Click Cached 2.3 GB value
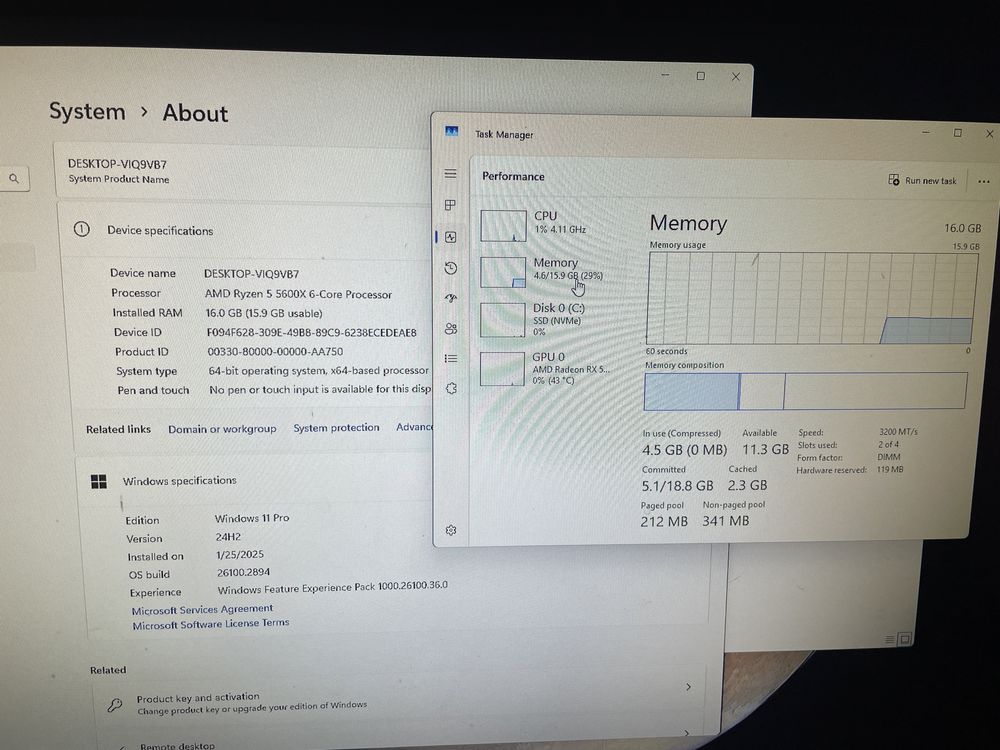Screen dimensions: 1000x750 [x=747, y=485]
